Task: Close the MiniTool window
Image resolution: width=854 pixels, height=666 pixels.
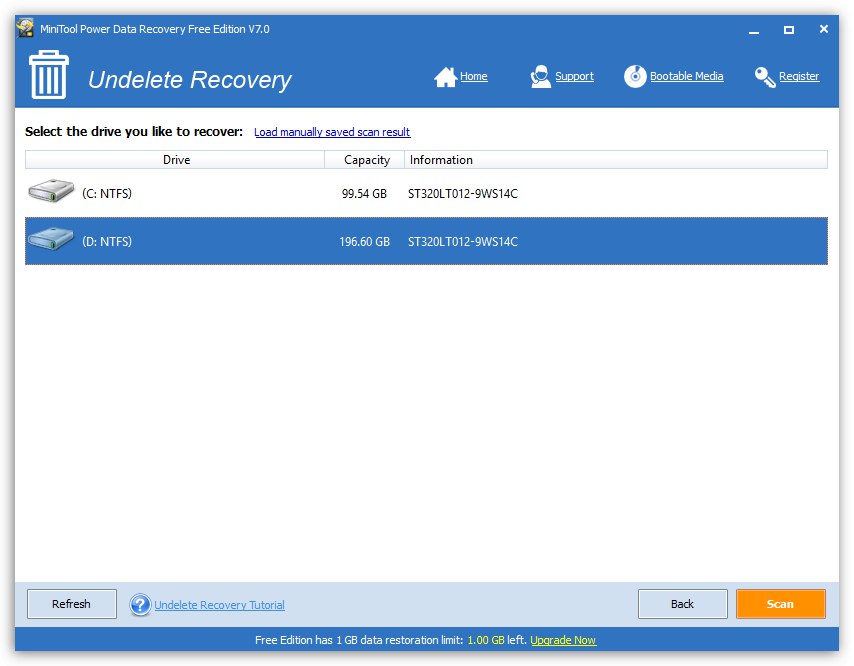Action: 824,29
